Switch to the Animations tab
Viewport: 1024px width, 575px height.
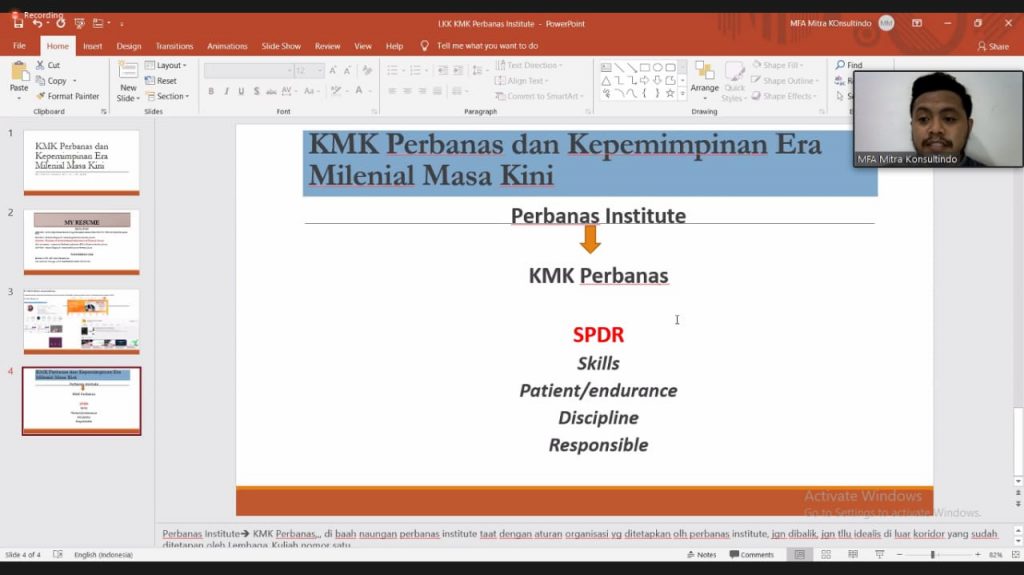point(227,46)
